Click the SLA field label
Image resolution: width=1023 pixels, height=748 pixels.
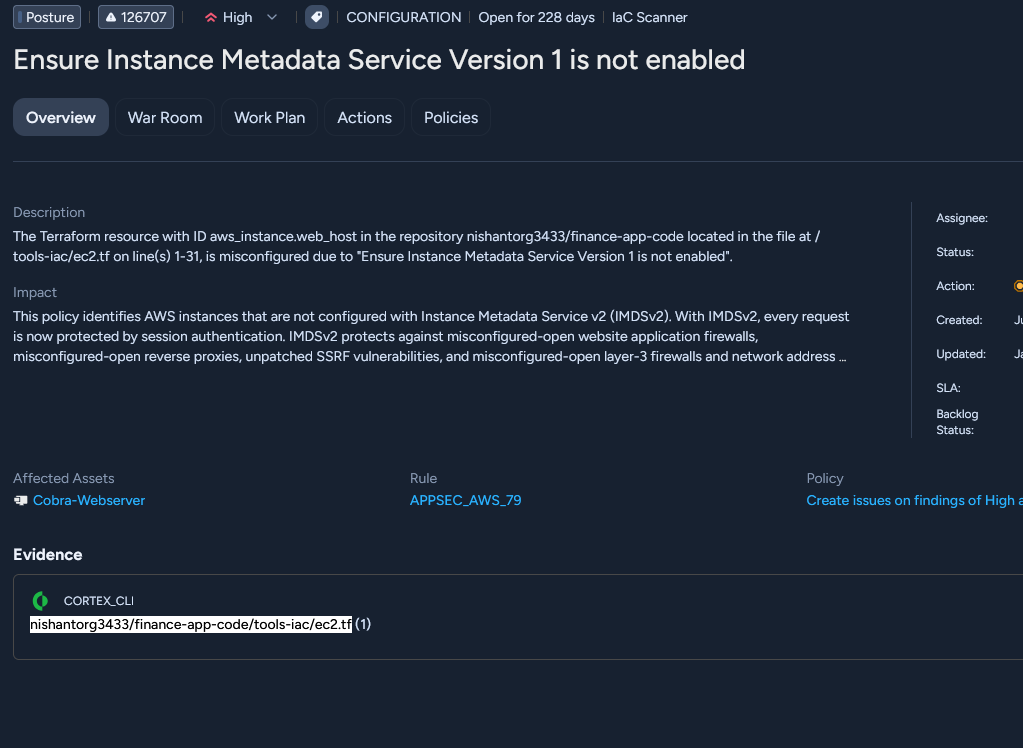948,388
